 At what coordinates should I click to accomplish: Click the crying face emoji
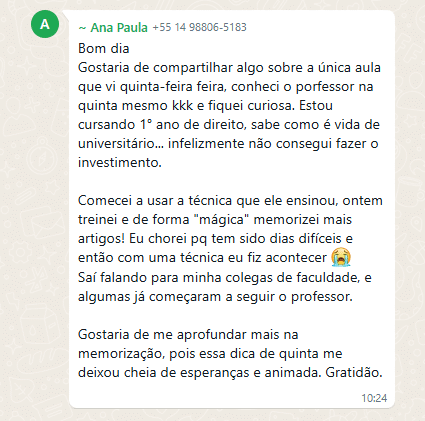click(341, 257)
